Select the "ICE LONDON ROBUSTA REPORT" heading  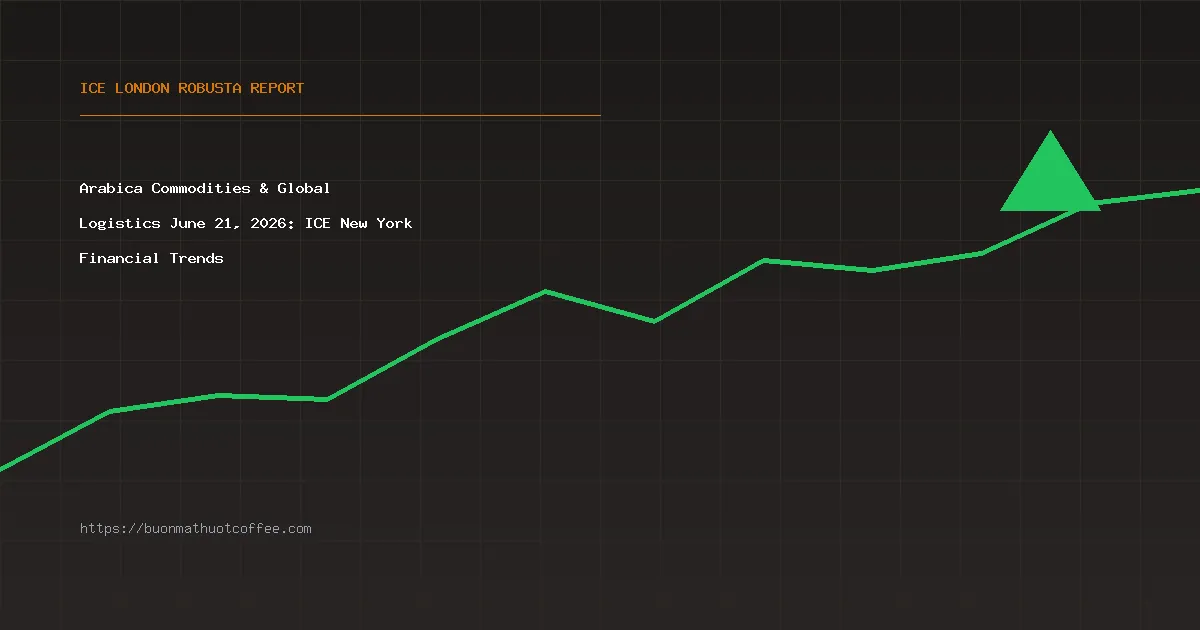192,88
